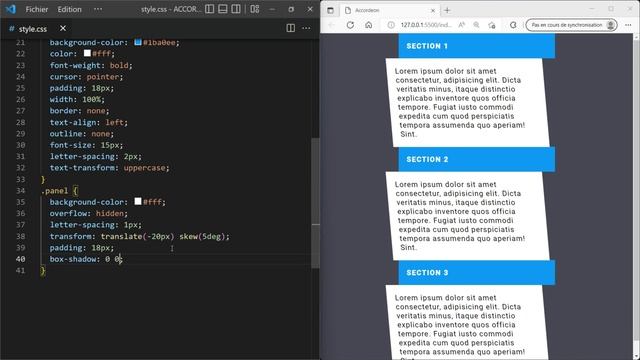Toggle the secondary sidebar layout icon
Screen dimensions: 640x360
(x=236, y=9)
